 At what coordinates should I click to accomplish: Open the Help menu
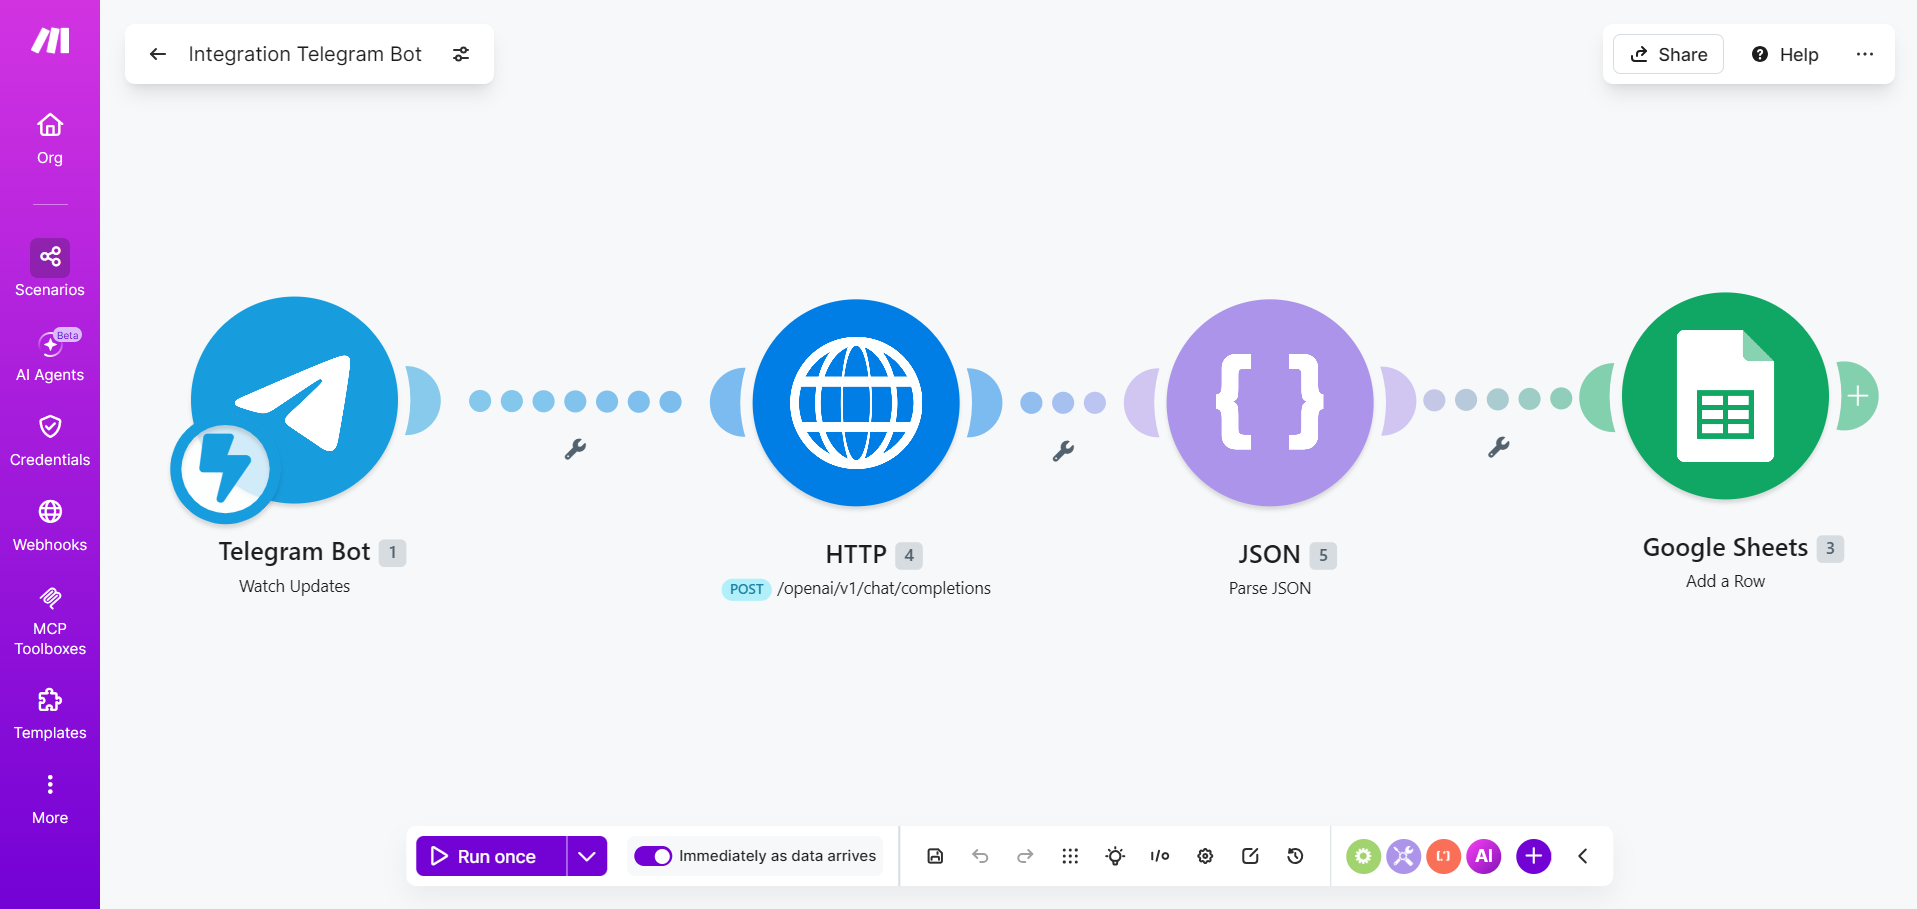point(1785,54)
